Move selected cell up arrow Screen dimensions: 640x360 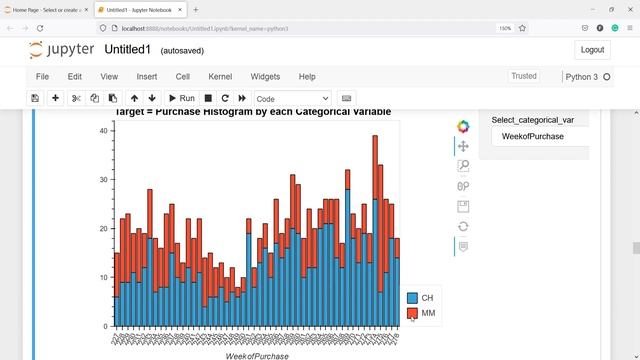tap(134, 98)
